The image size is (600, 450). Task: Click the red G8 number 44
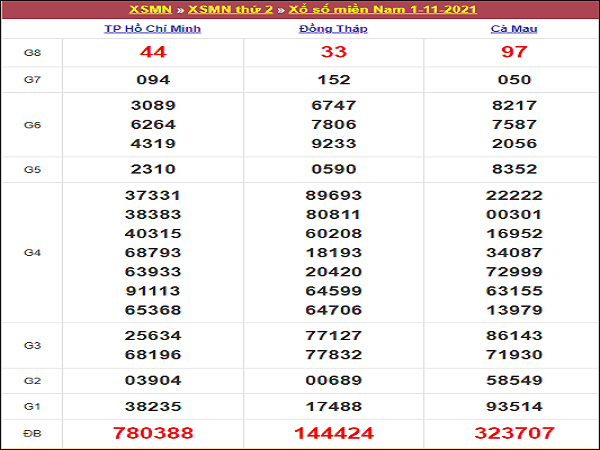(x=153, y=52)
